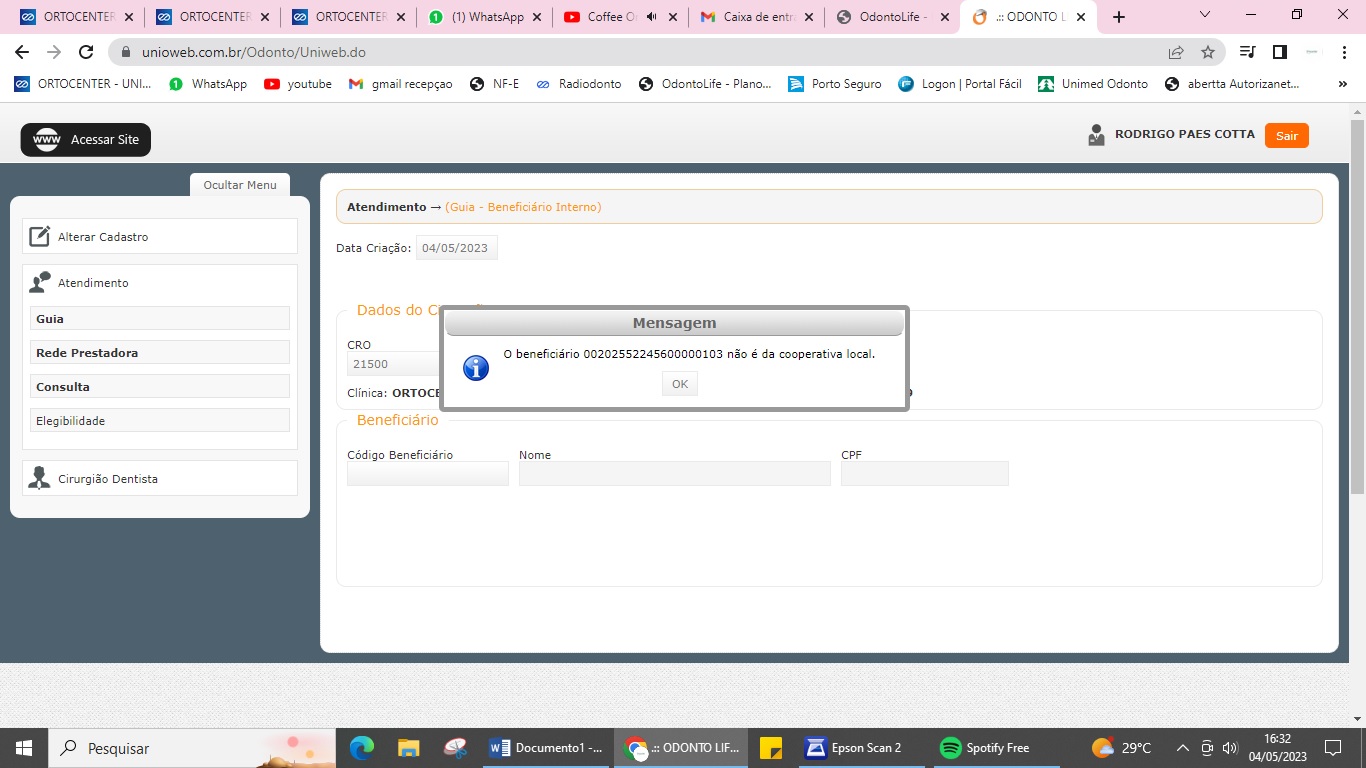1366x768 pixels.
Task: Click the Data Criação date field
Action: click(456, 248)
